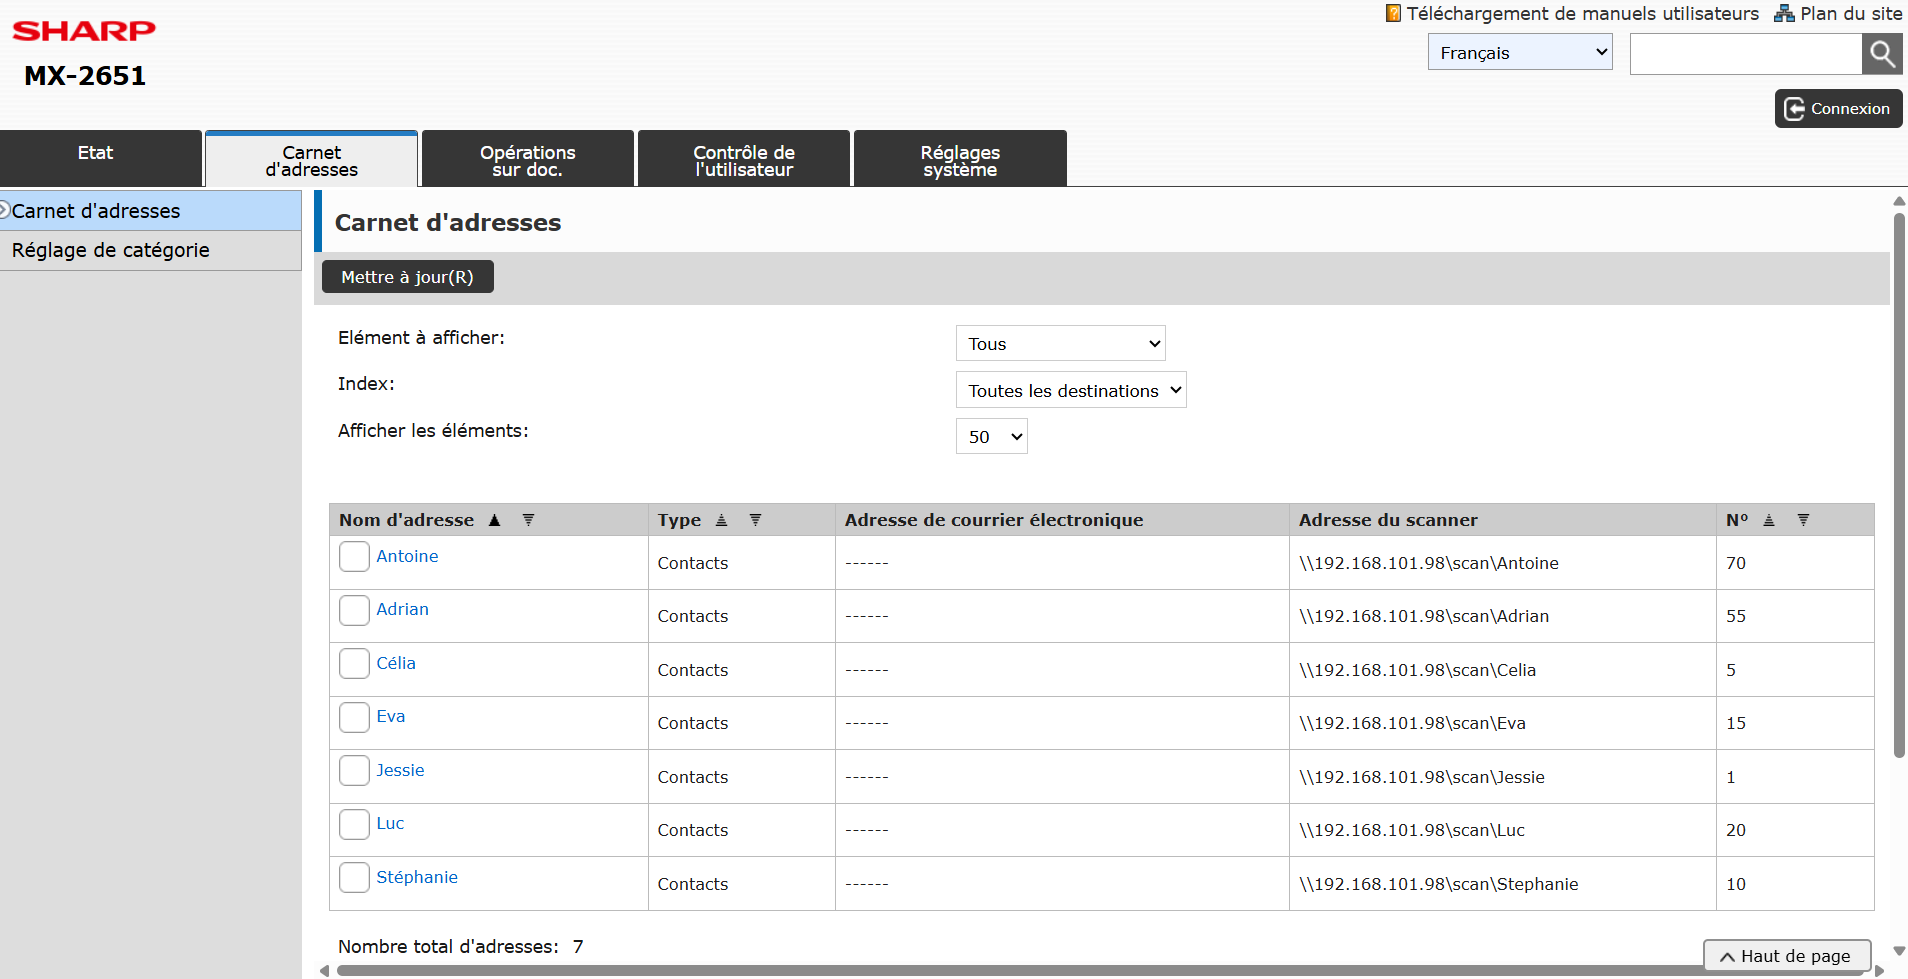Click the Connexion login button
1908x979 pixels.
pos(1837,109)
